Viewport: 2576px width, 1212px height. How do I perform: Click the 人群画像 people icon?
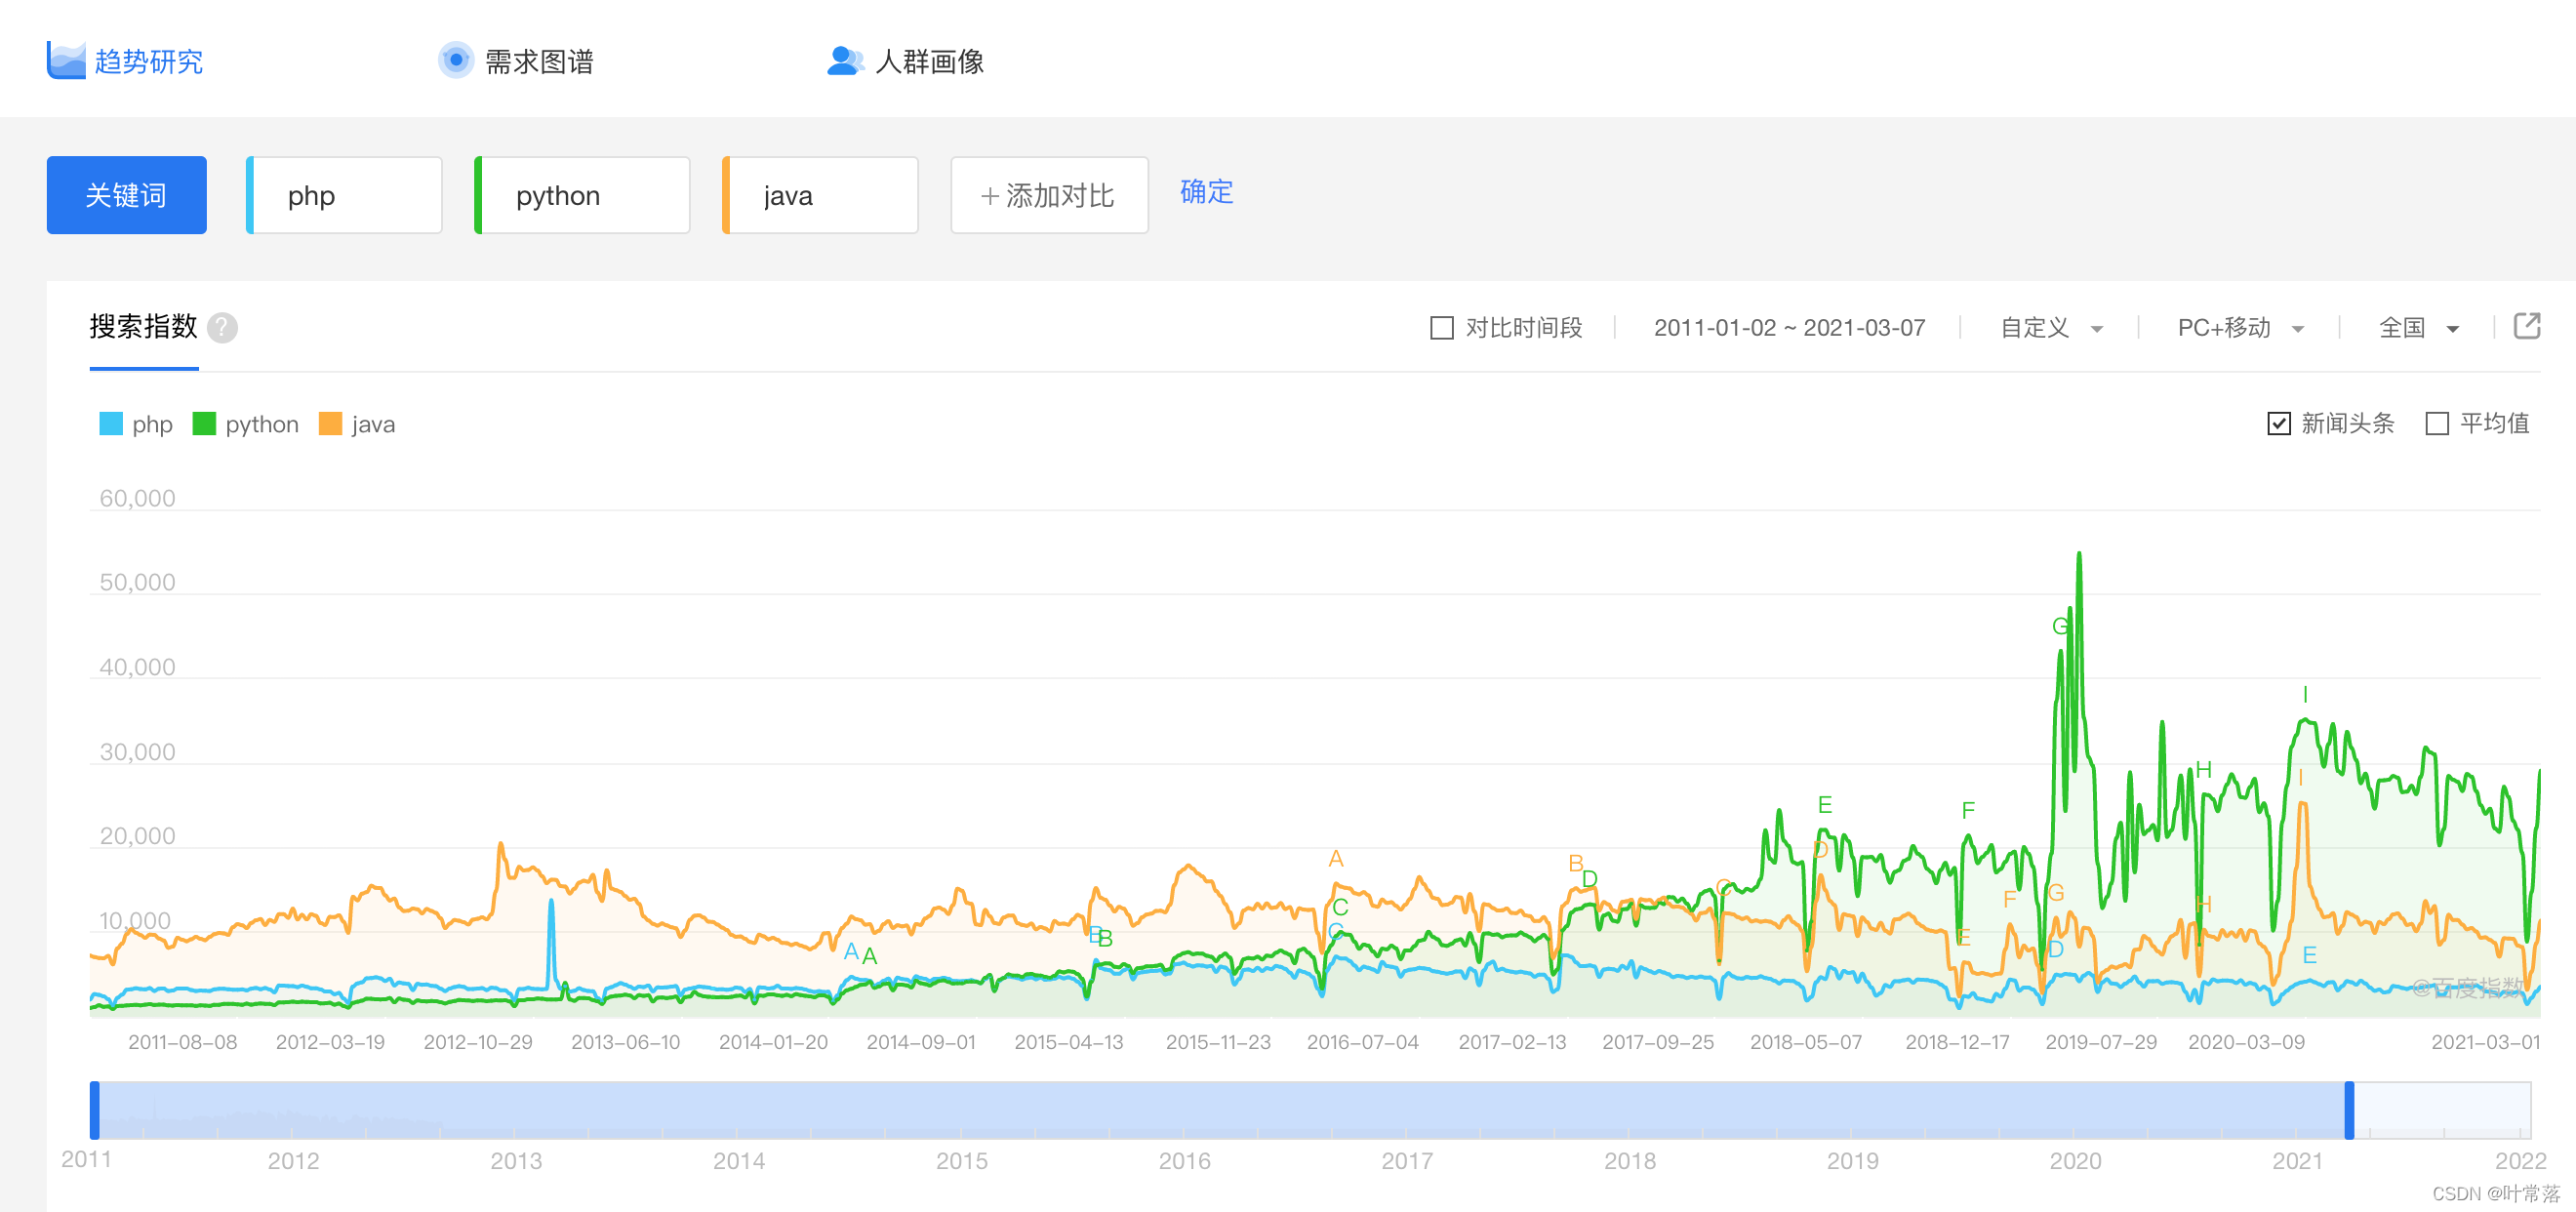pos(845,61)
